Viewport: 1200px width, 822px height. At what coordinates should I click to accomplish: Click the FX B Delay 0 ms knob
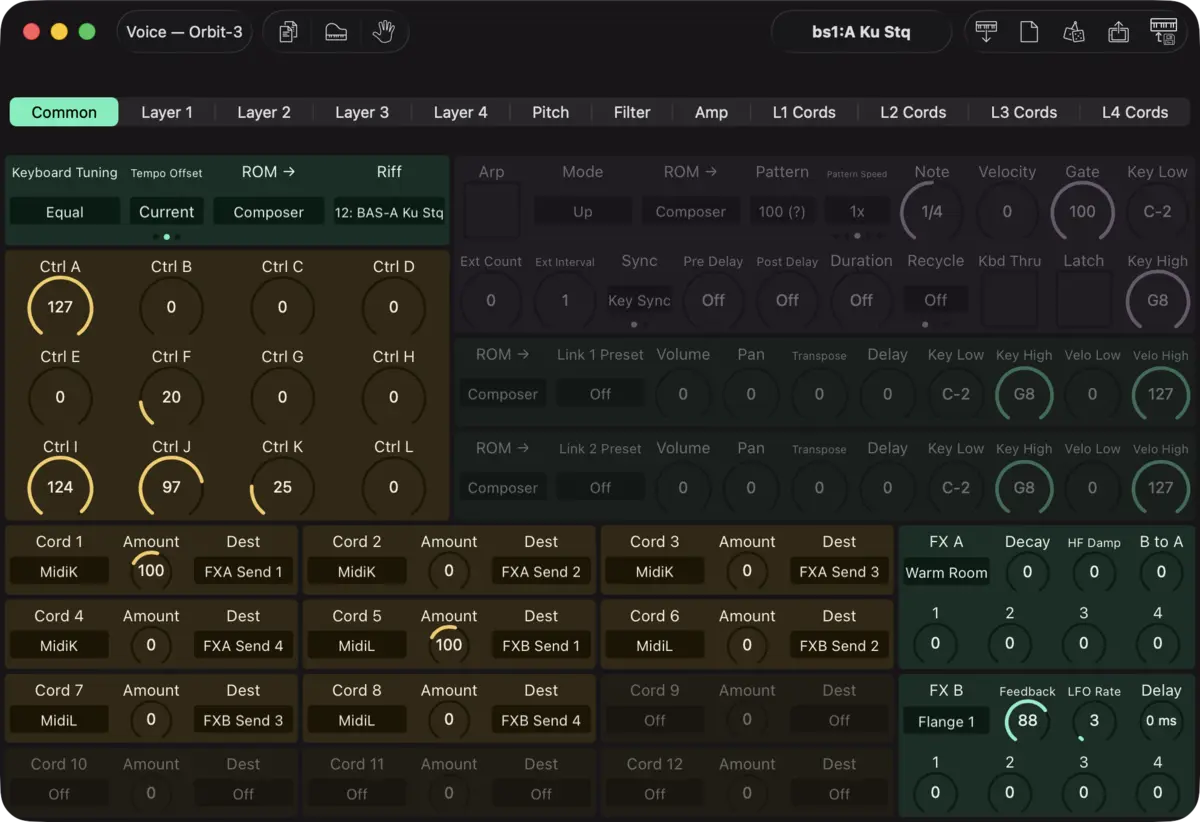click(x=1161, y=720)
